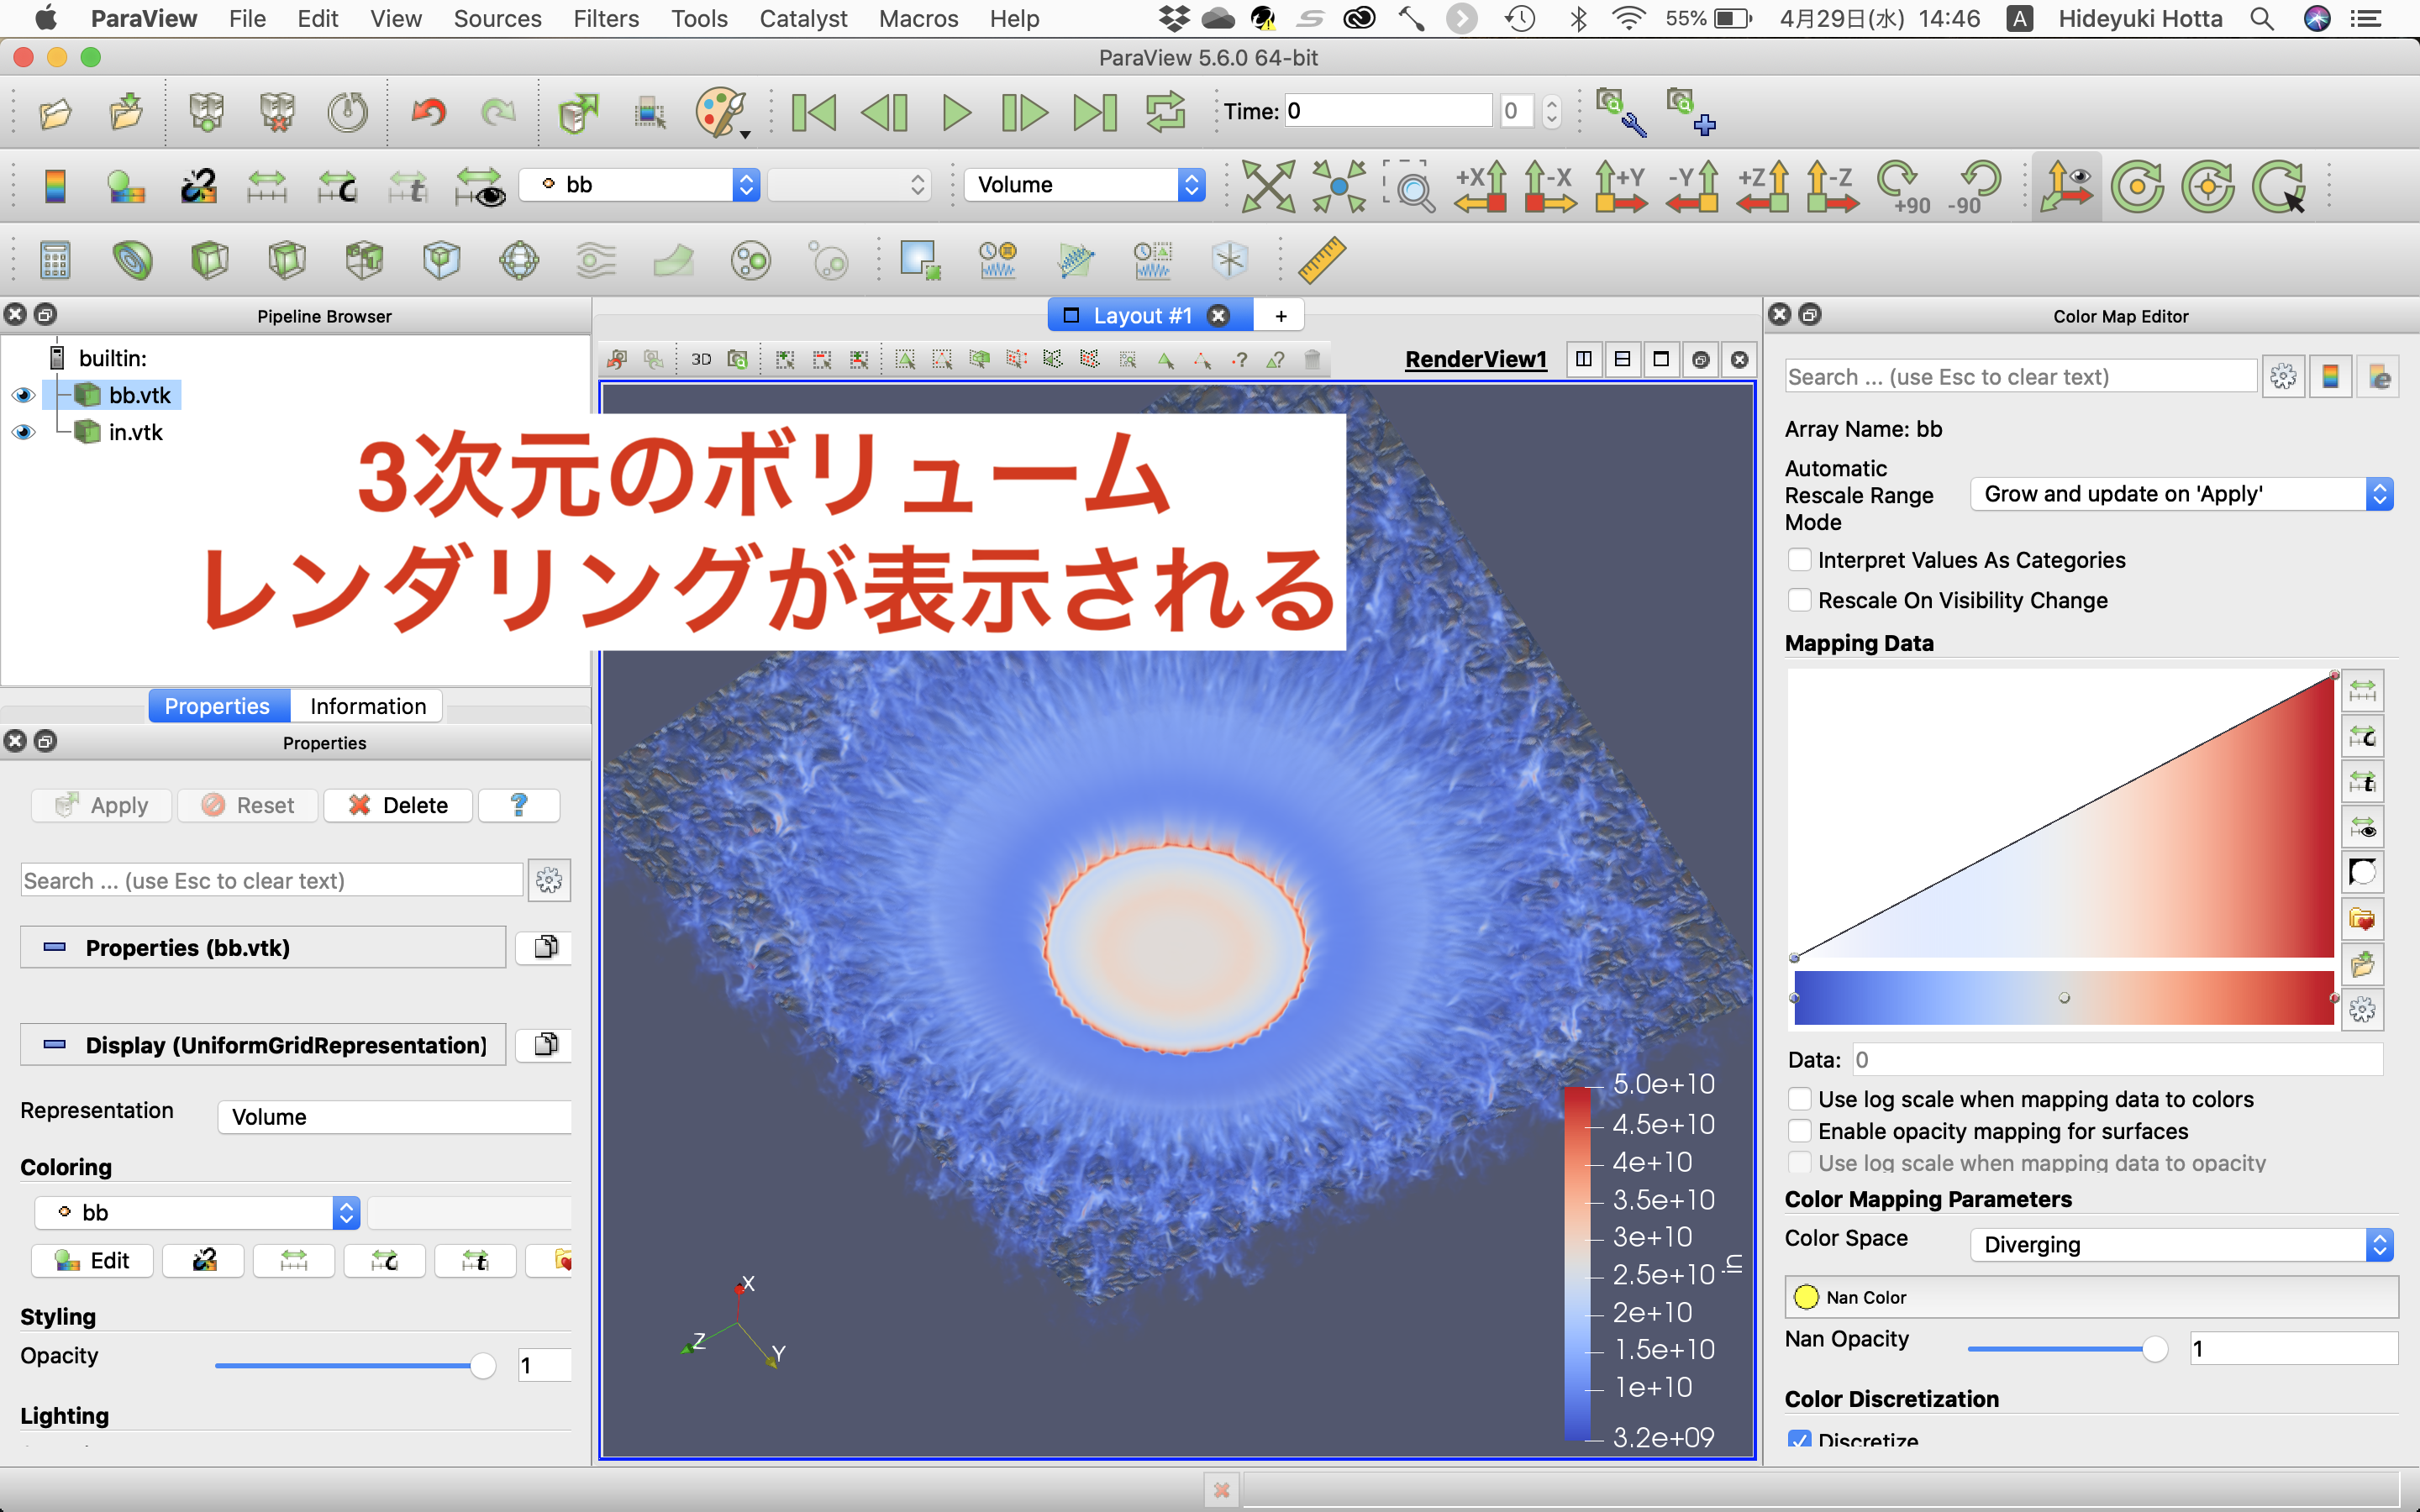Enable log scale when mapping data to colors
Viewport: 2420px width, 1512px height.
pos(1799,1099)
